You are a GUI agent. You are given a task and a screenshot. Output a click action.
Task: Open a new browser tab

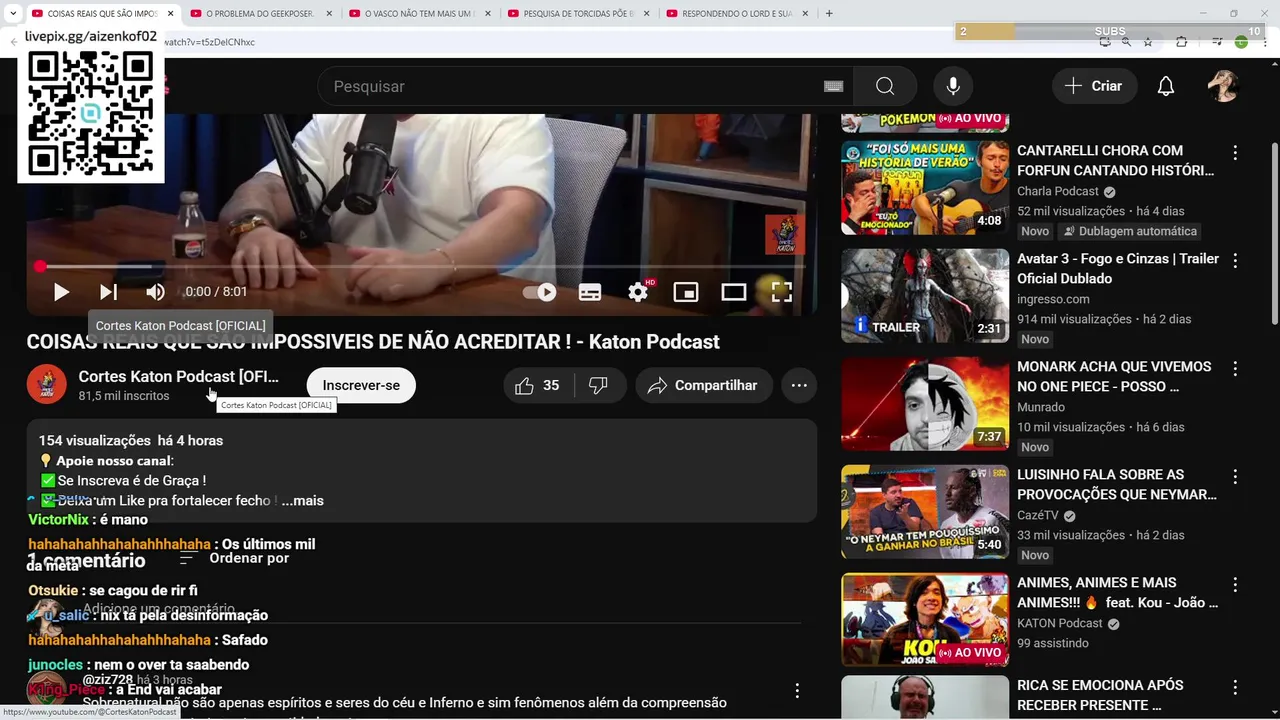coord(829,14)
